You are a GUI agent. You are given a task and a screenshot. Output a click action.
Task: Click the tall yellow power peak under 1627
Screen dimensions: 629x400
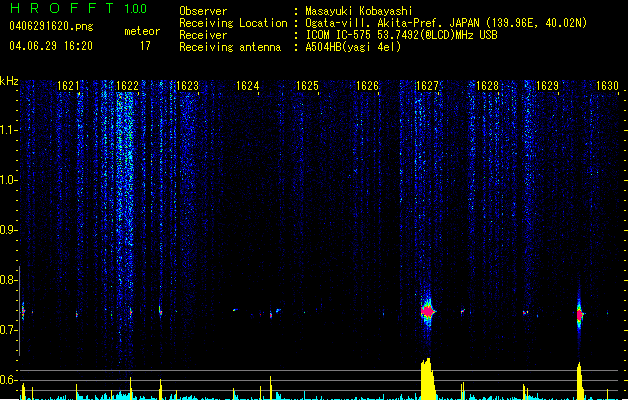point(428,379)
